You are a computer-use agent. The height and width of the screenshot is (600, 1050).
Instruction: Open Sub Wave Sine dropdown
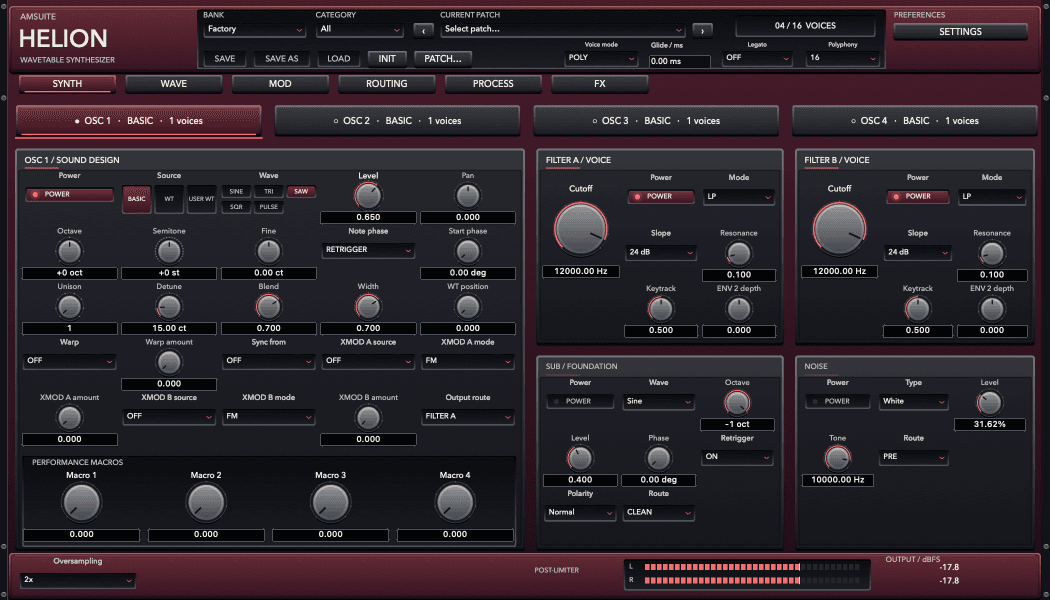point(658,402)
